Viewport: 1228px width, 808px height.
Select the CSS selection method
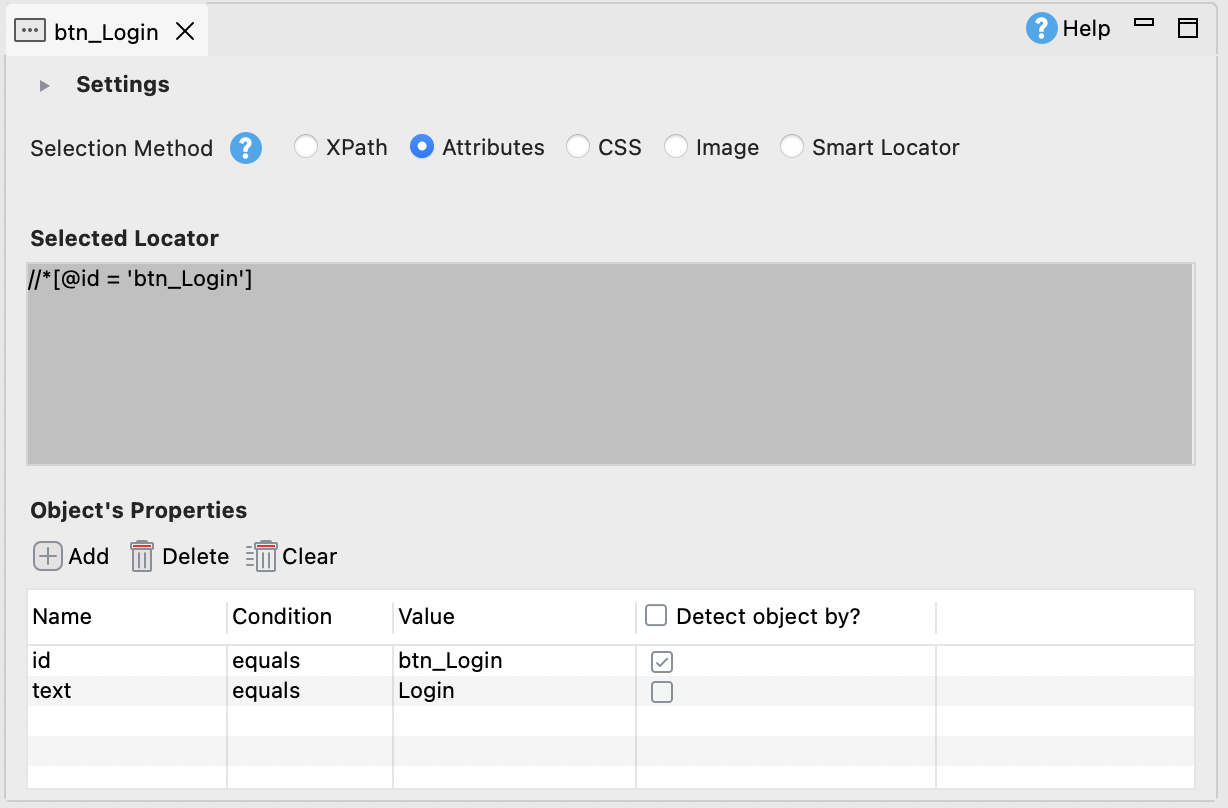pyautogui.click(x=578, y=147)
